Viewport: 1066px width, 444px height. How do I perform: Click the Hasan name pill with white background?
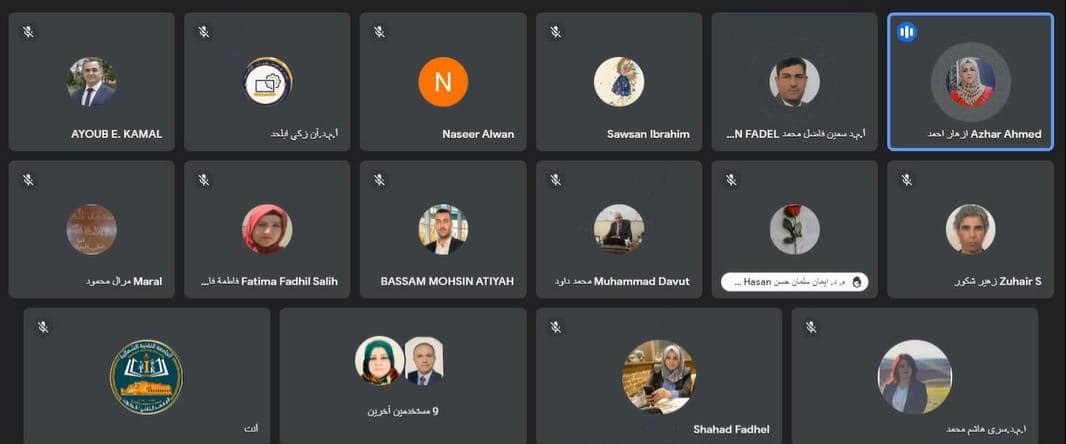coord(794,281)
